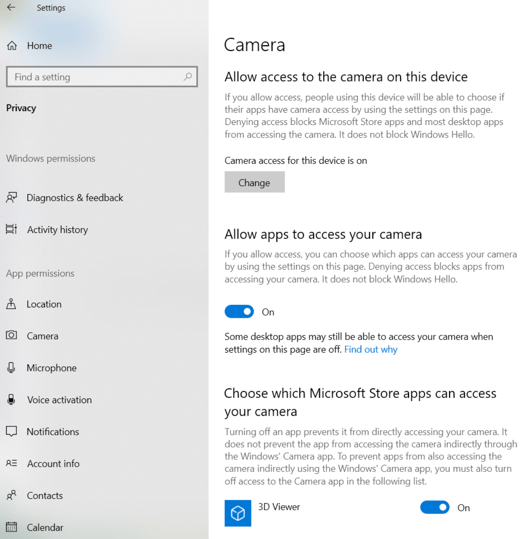The height and width of the screenshot is (539, 525).
Task: Click the 3D Viewer app icon
Action: [238, 513]
